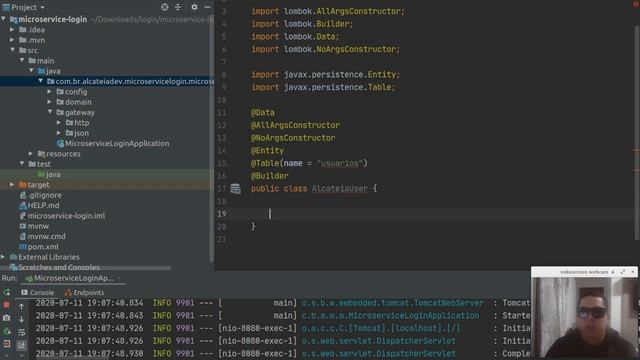640x360 pixels.
Task: Collapse all nodes in Project panel
Action: tap(178, 7)
